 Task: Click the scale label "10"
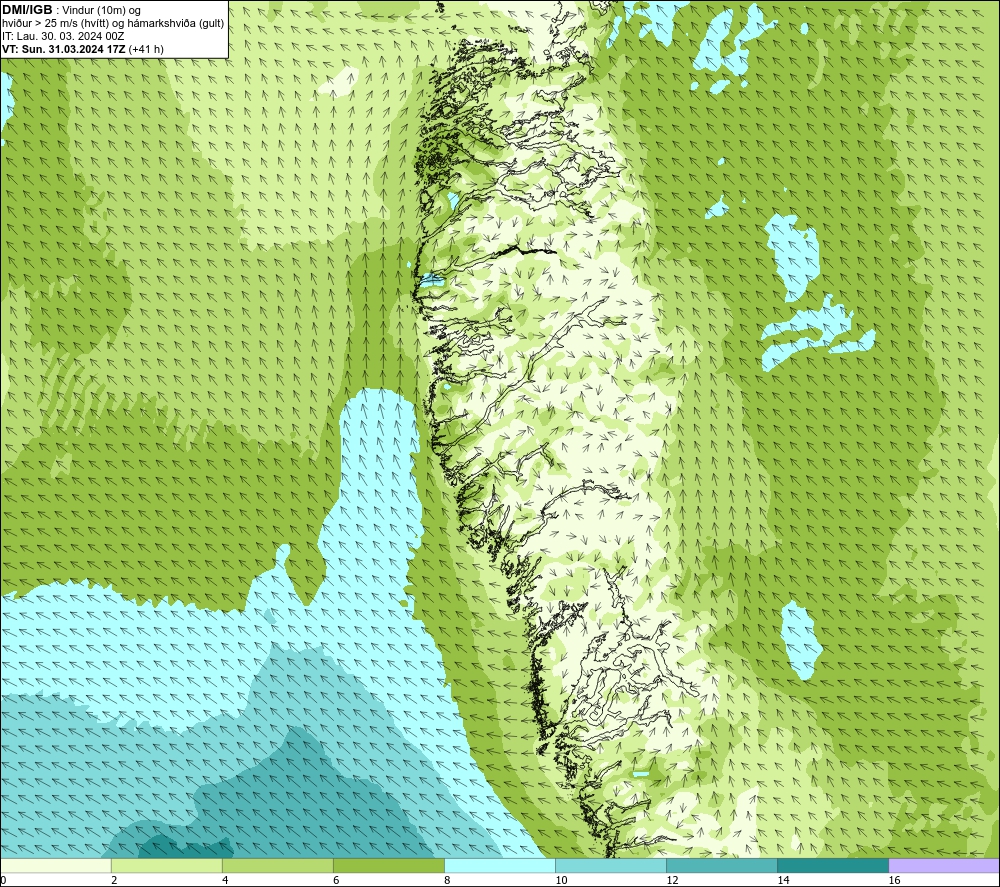561,881
